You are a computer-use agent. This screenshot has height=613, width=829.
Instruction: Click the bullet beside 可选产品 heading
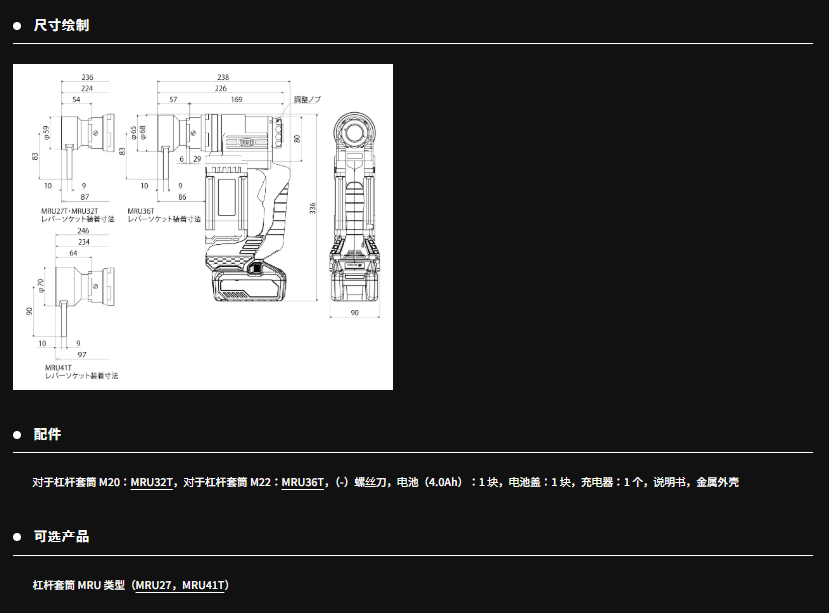point(17,537)
